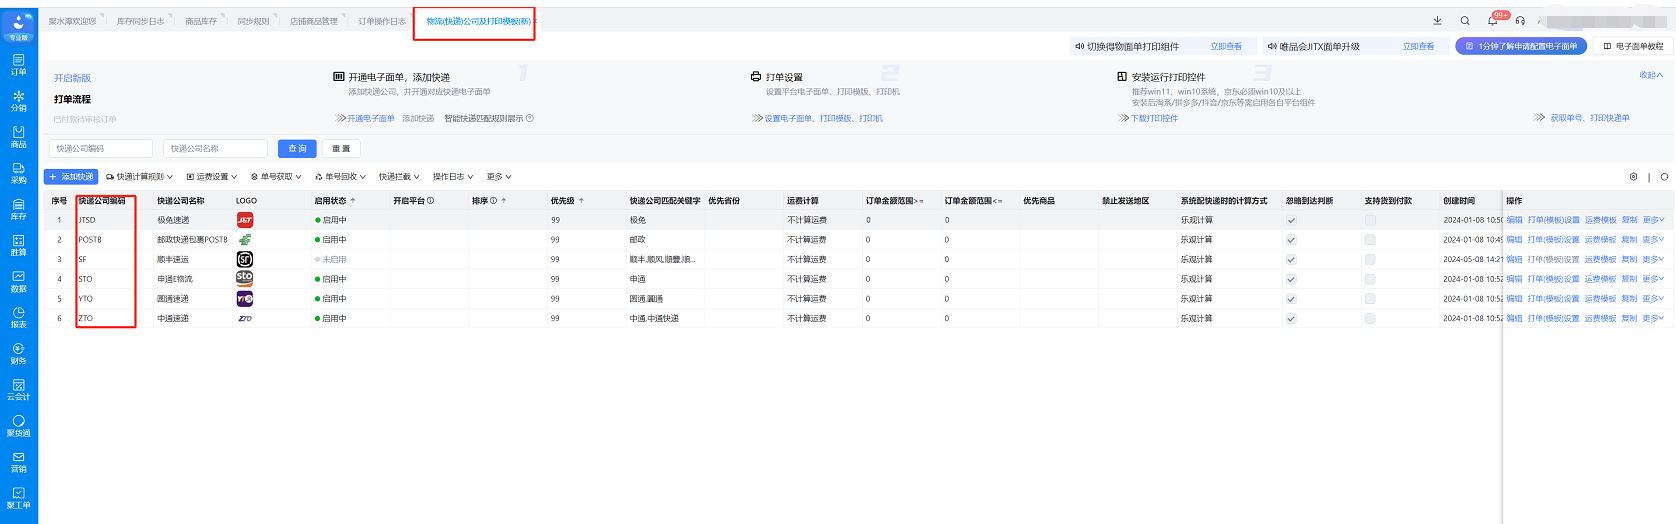Toggle 忽略到达判断 checkbox for ZTO row

(1291, 319)
